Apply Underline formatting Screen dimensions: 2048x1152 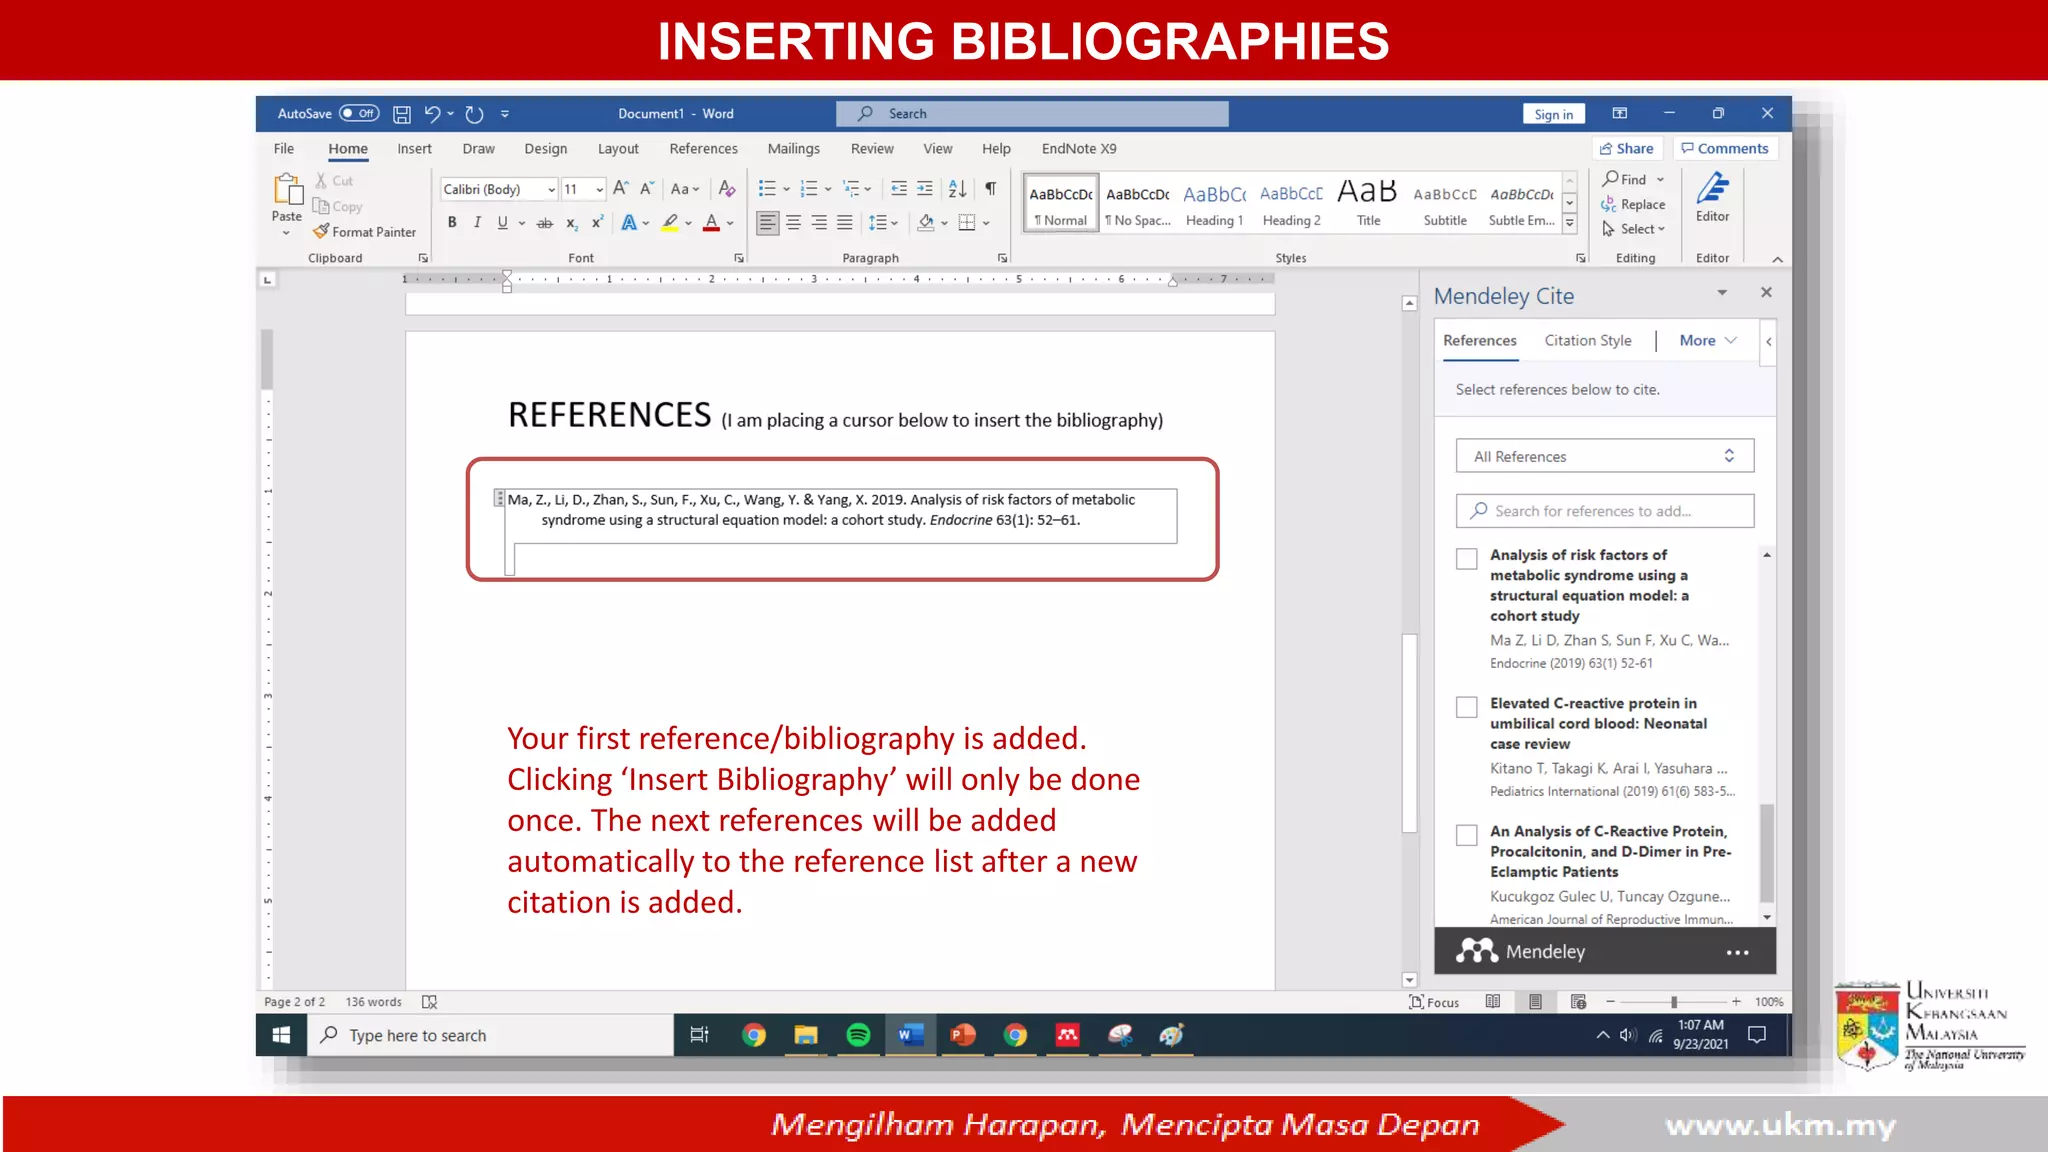click(502, 222)
